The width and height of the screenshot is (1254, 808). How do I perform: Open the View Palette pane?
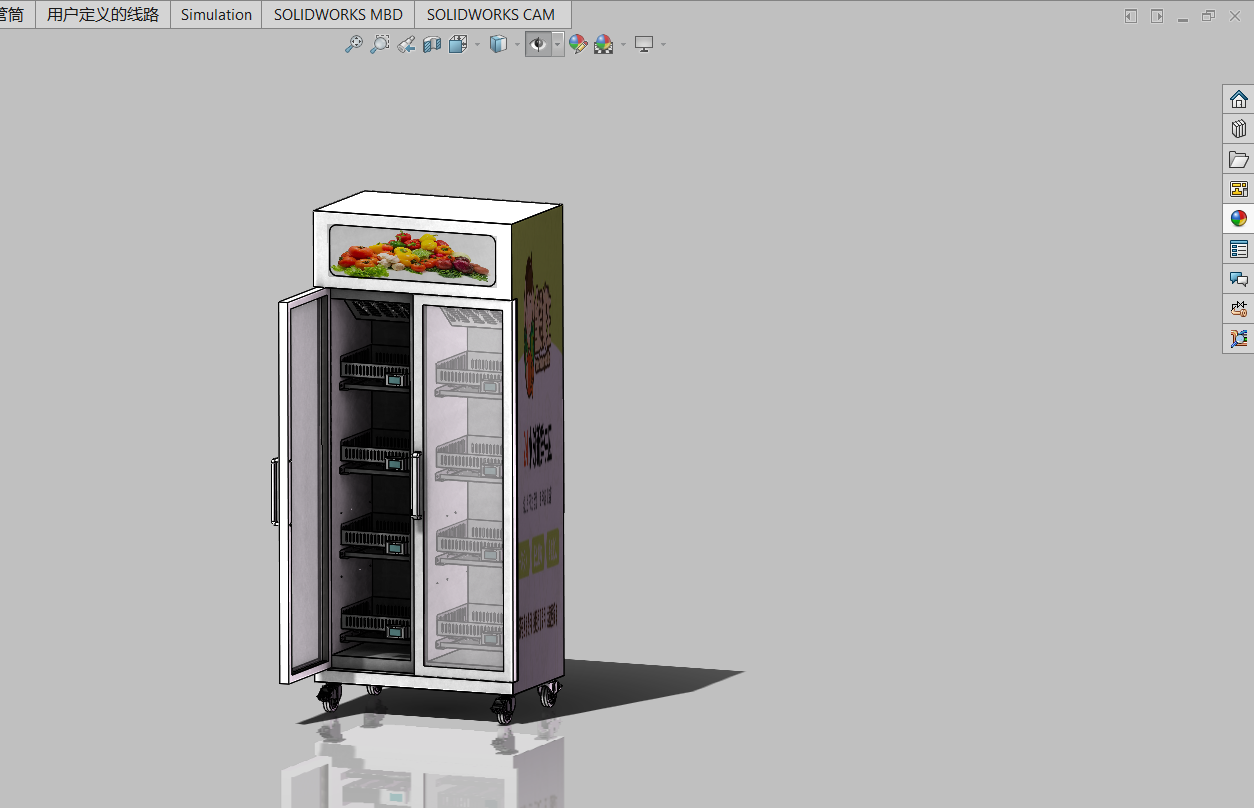1239,189
